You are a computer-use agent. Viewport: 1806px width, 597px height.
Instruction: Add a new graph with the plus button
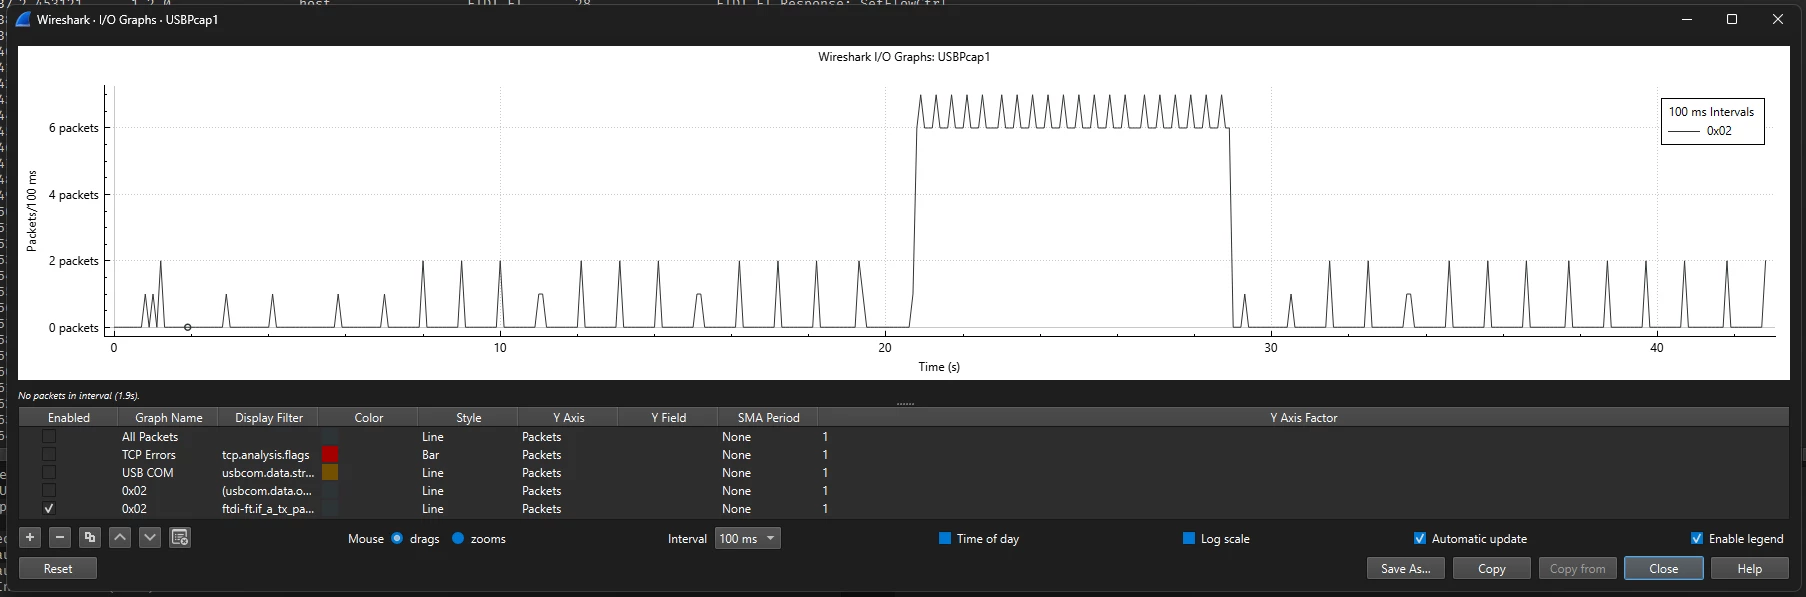(x=30, y=538)
